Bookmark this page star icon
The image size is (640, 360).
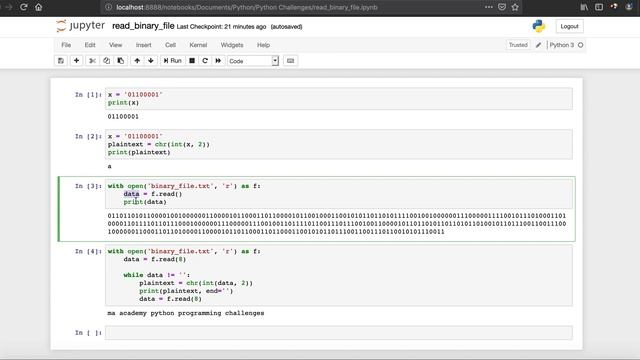[x=515, y=7]
